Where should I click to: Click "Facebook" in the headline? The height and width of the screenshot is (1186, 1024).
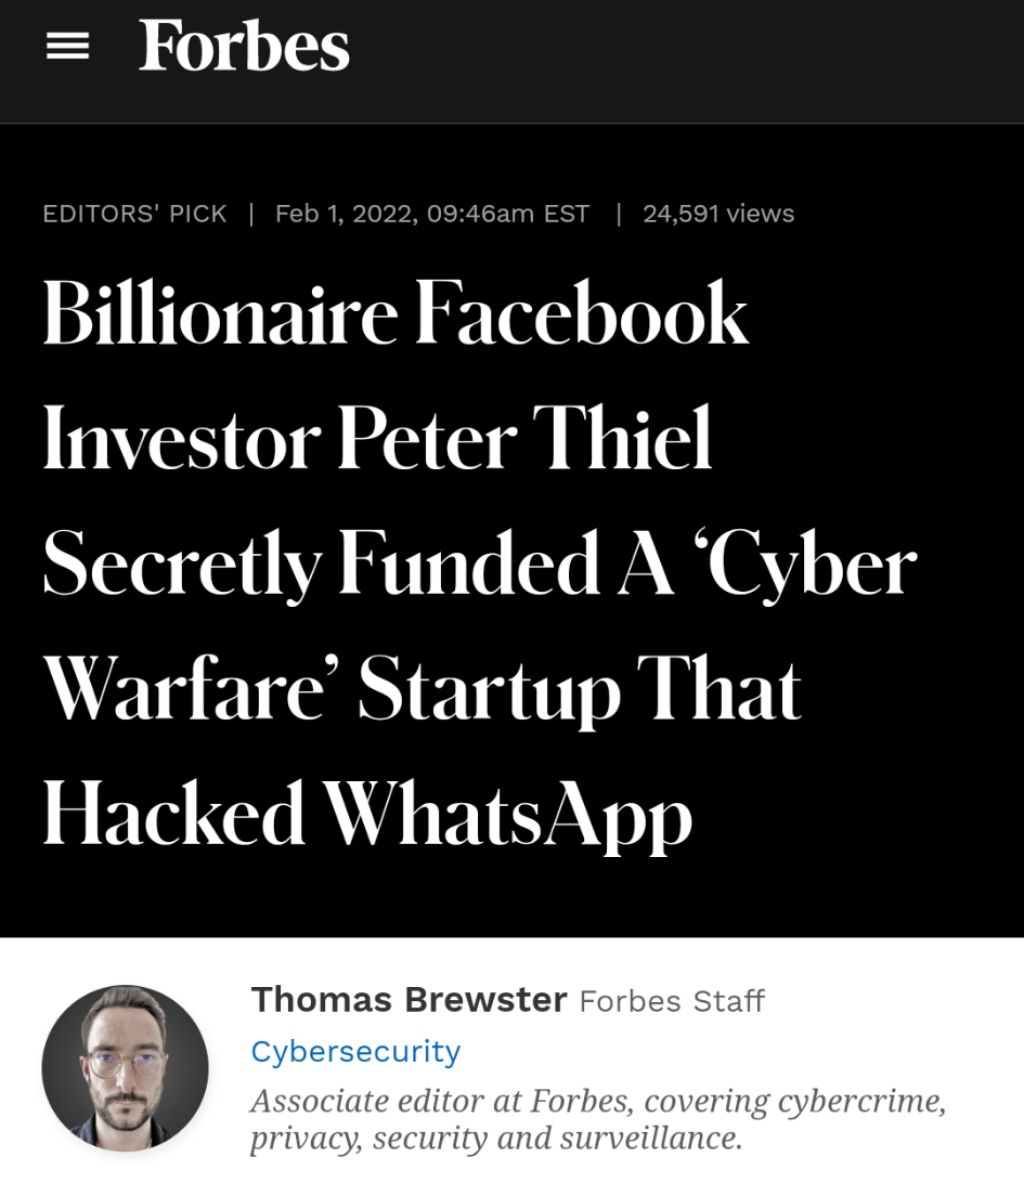pos(582,314)
